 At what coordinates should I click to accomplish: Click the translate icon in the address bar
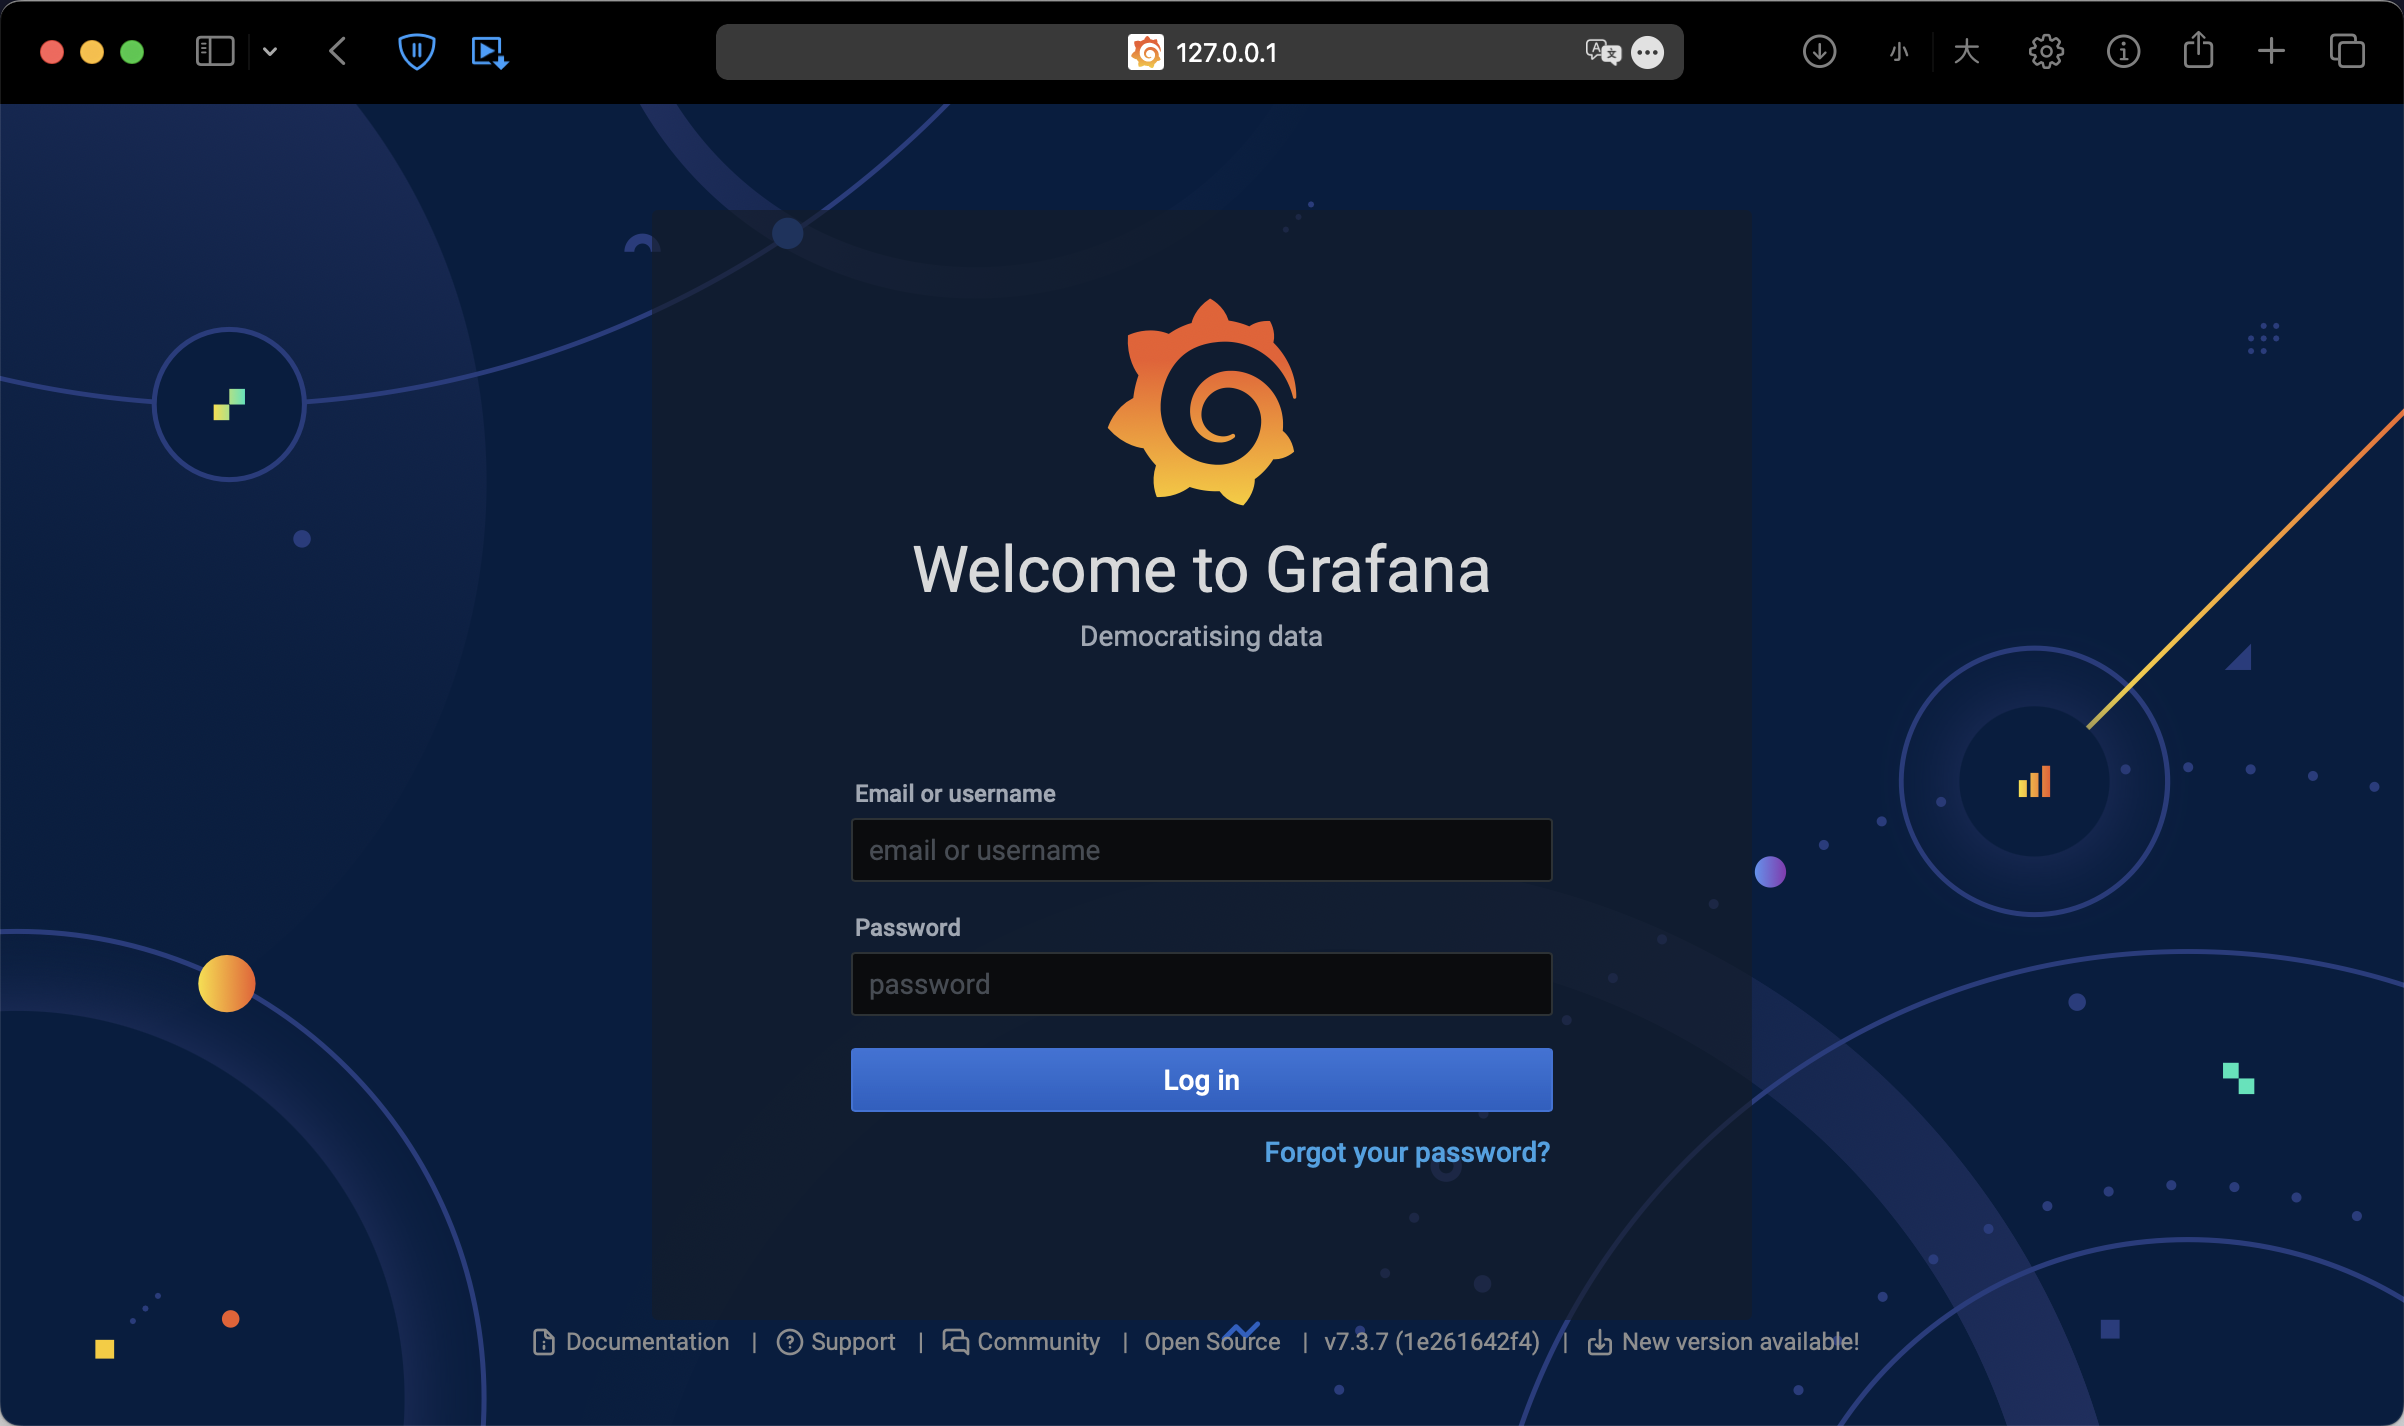(x=1601, y=51)
